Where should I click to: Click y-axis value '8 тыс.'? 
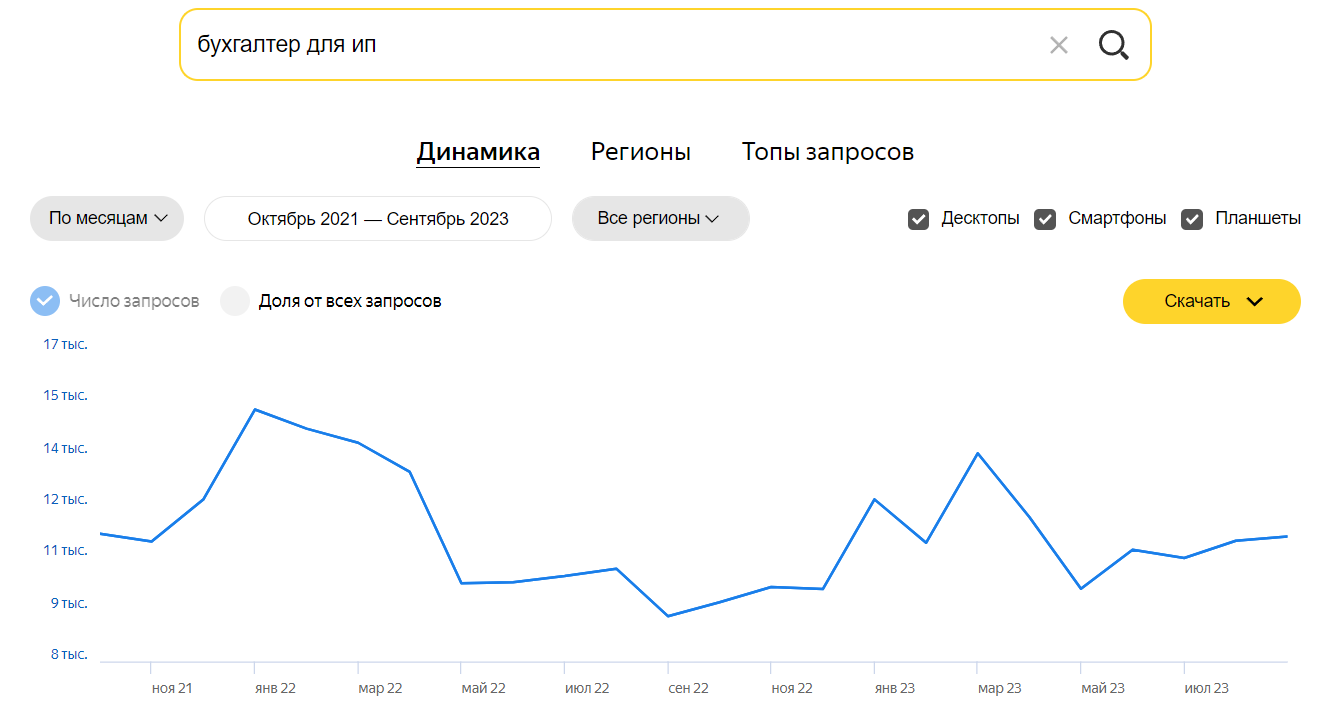[69, 655]
